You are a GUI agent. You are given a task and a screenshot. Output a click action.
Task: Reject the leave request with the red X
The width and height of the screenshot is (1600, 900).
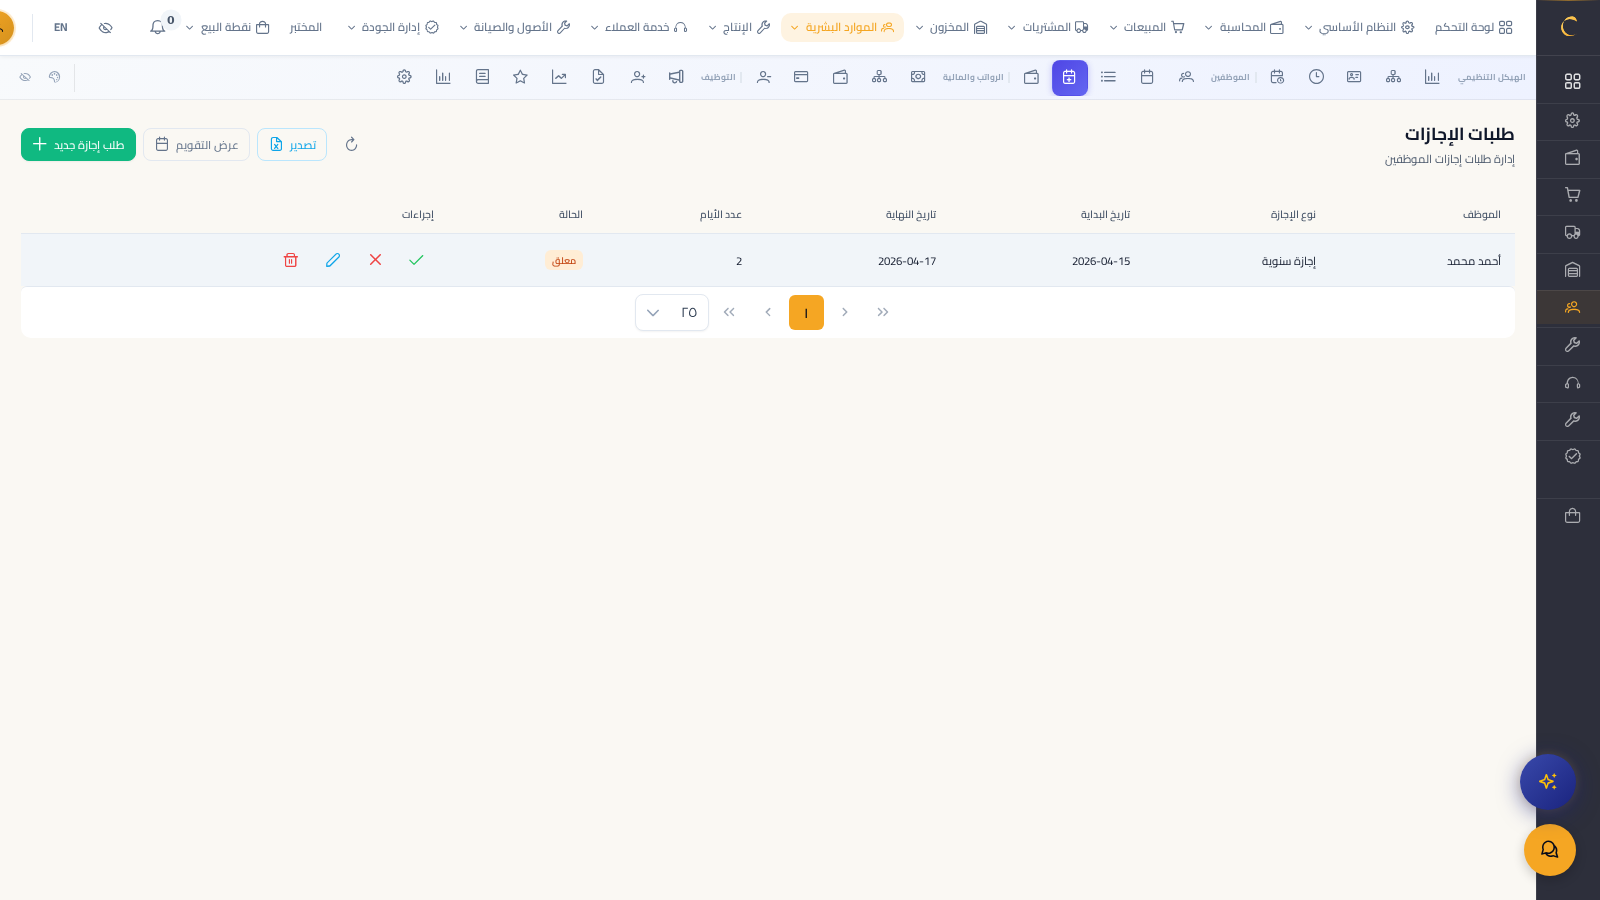(x=375, y=260)
